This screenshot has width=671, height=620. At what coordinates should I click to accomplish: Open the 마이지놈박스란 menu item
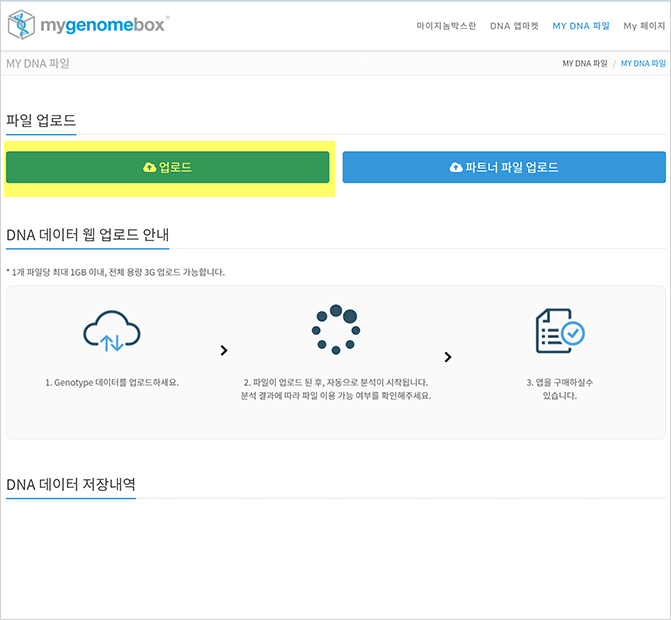pos(446,25)
